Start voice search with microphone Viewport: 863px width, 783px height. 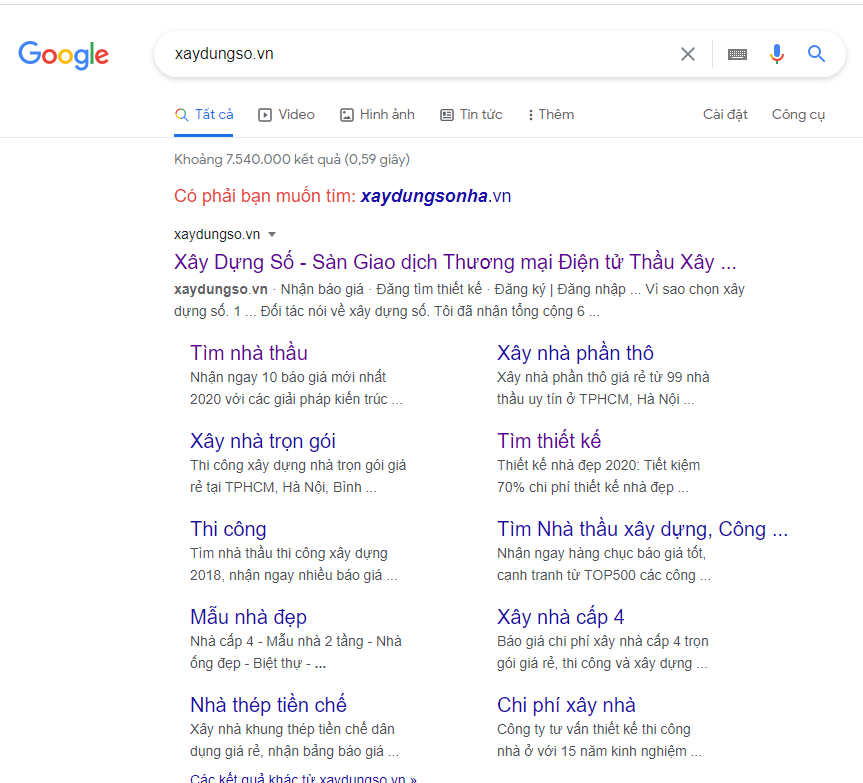click(x=777, y=54)
